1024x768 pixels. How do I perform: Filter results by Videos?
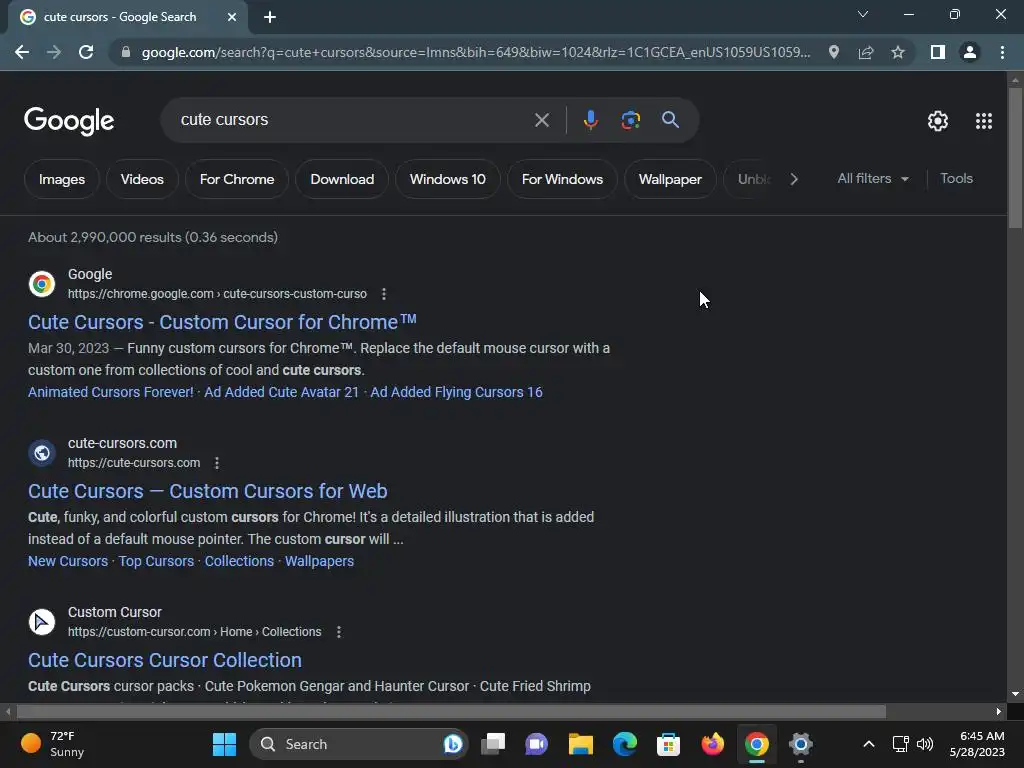(142, 179)
